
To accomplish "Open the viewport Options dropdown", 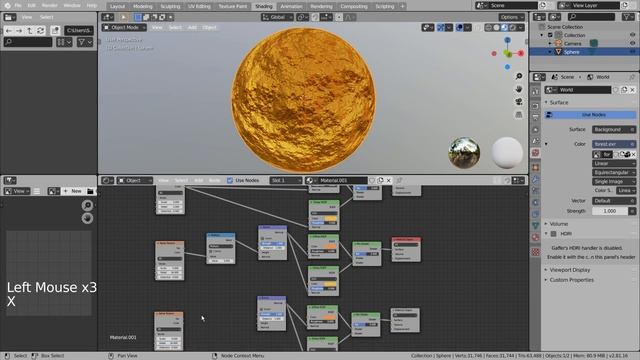I will click(x=511, y=17).
